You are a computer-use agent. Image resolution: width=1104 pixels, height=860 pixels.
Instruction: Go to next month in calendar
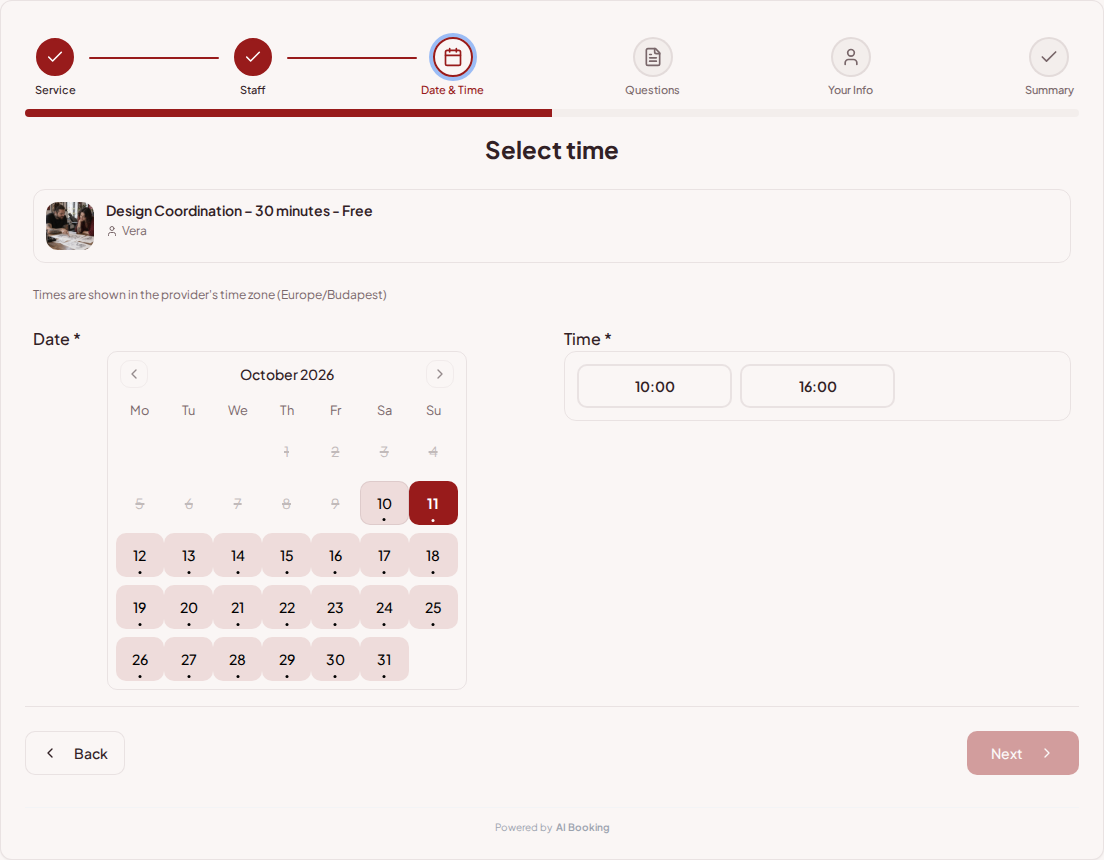(x=439, y=374)
